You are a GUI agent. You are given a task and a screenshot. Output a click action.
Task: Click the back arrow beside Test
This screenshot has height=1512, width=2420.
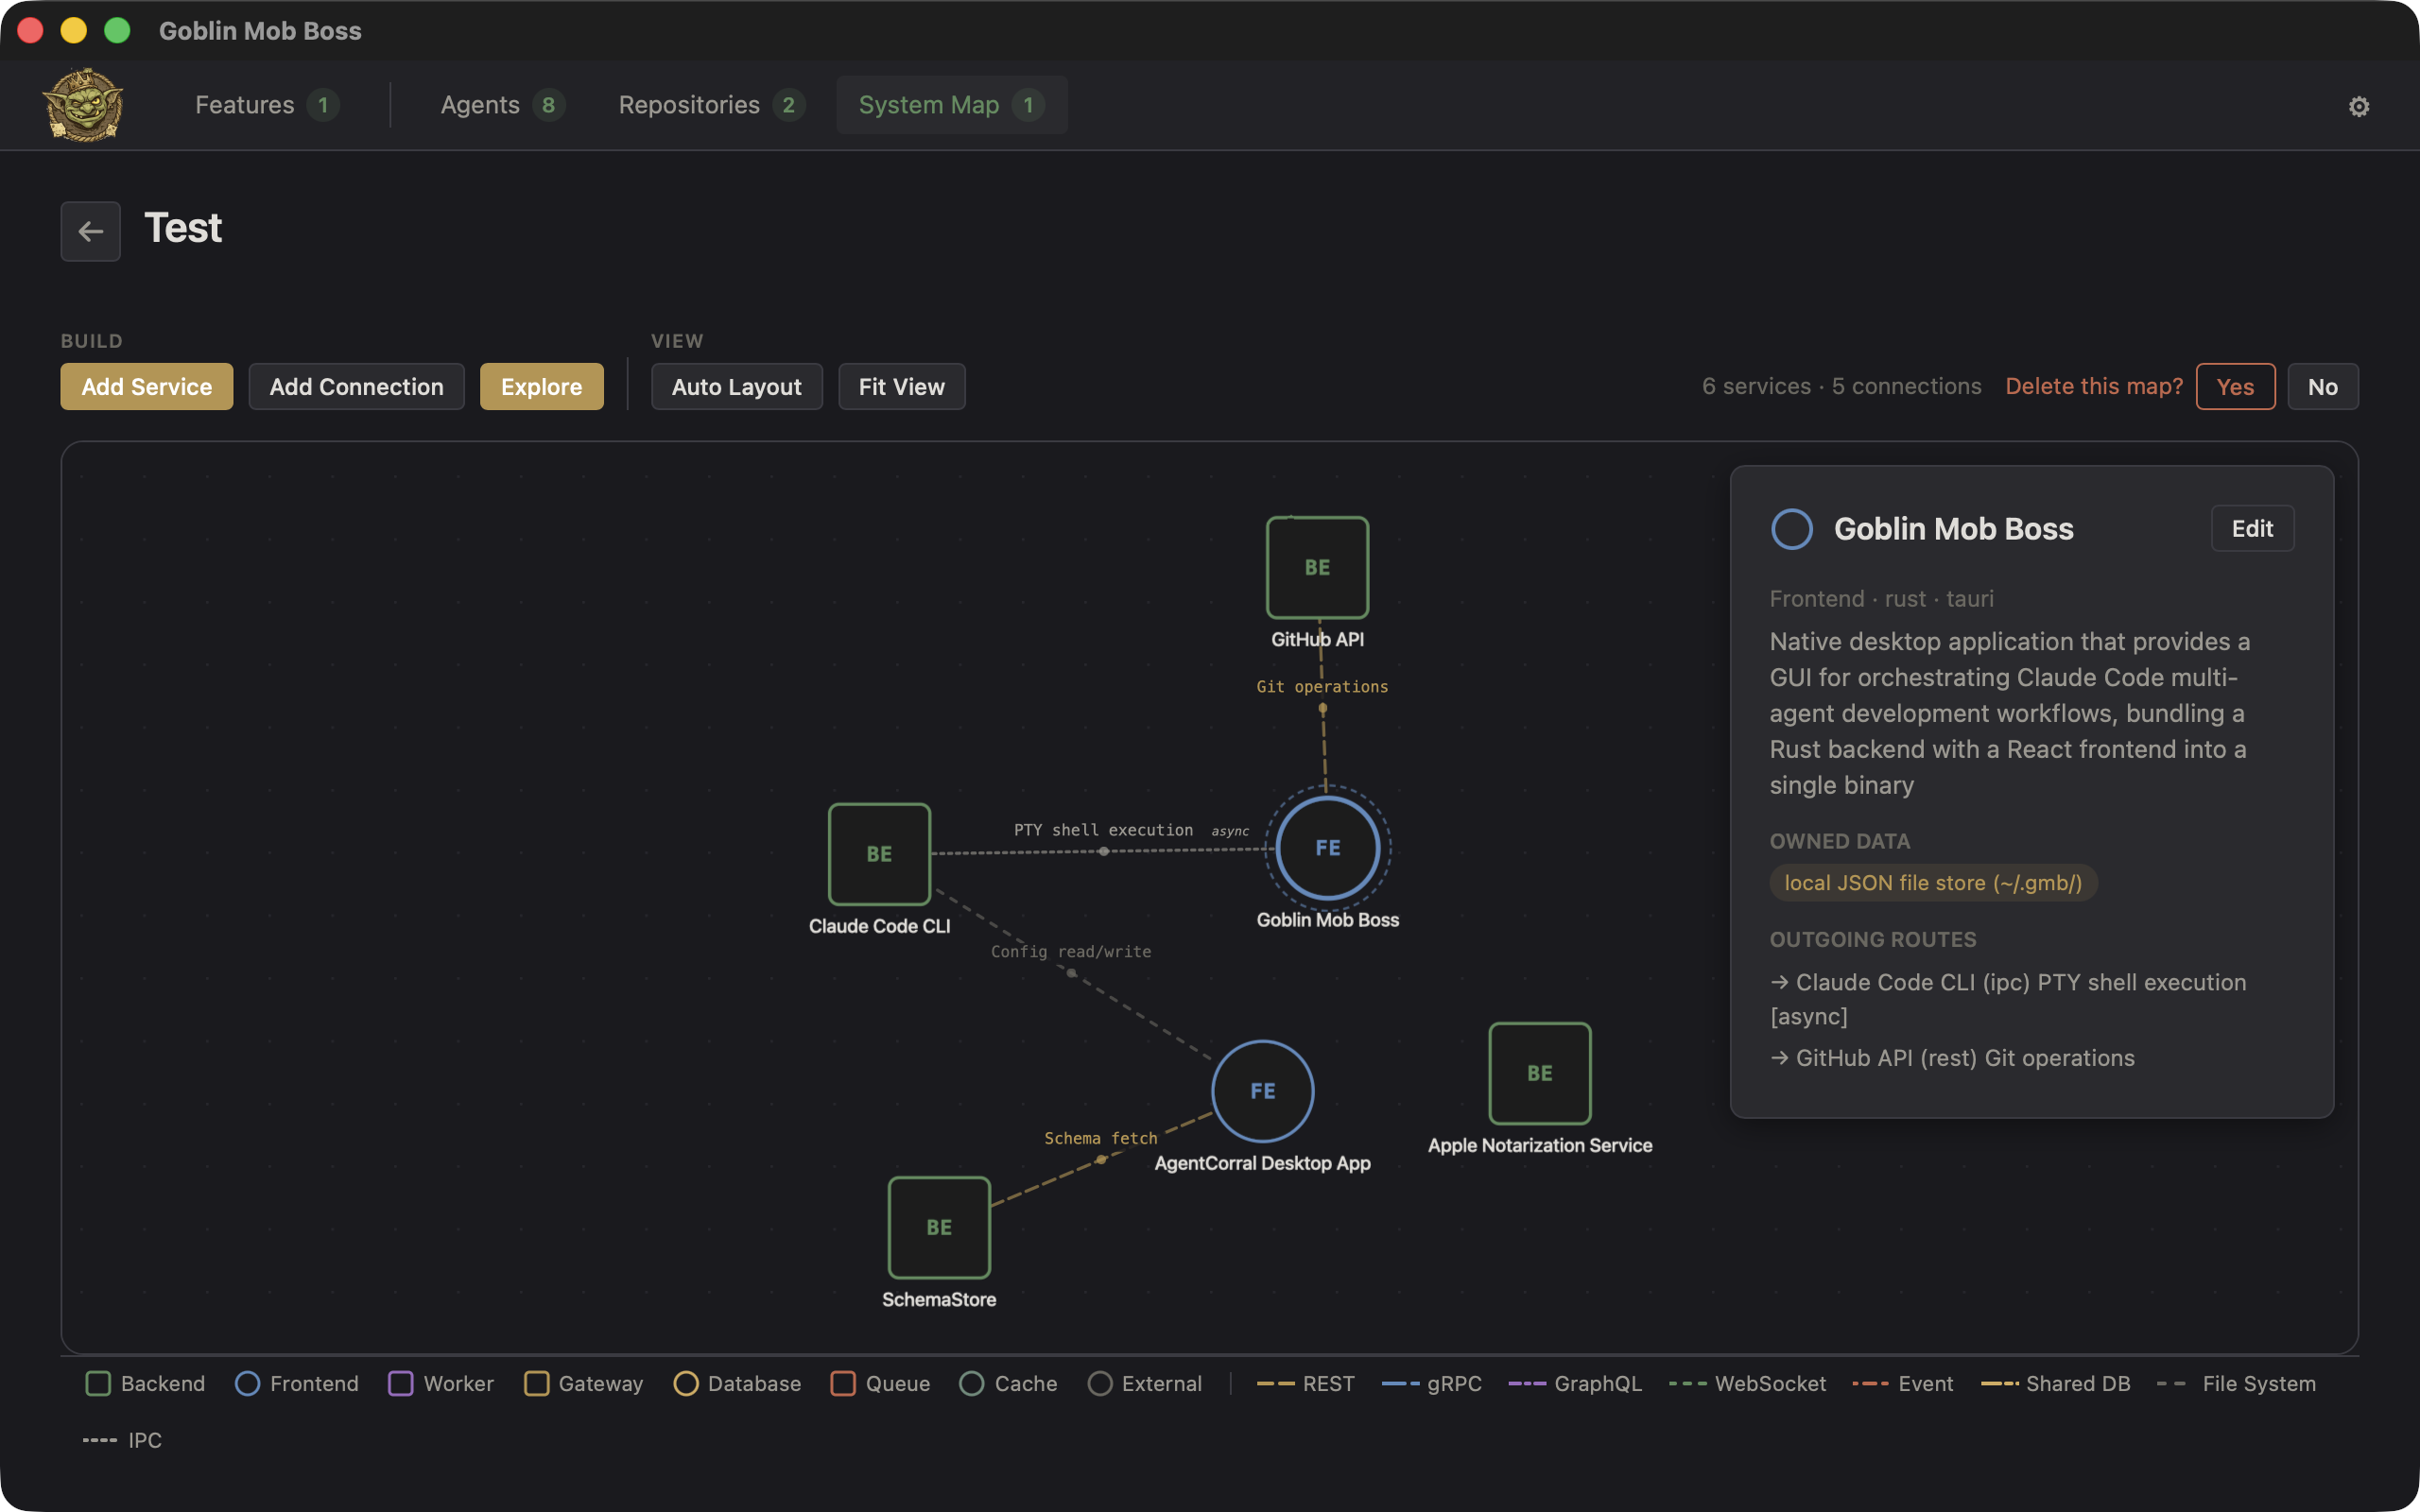(91, 231)
